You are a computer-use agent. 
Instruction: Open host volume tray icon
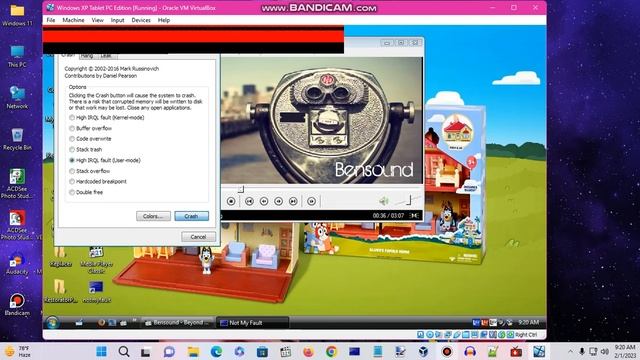pyautogui.click(x=605, y=351)
